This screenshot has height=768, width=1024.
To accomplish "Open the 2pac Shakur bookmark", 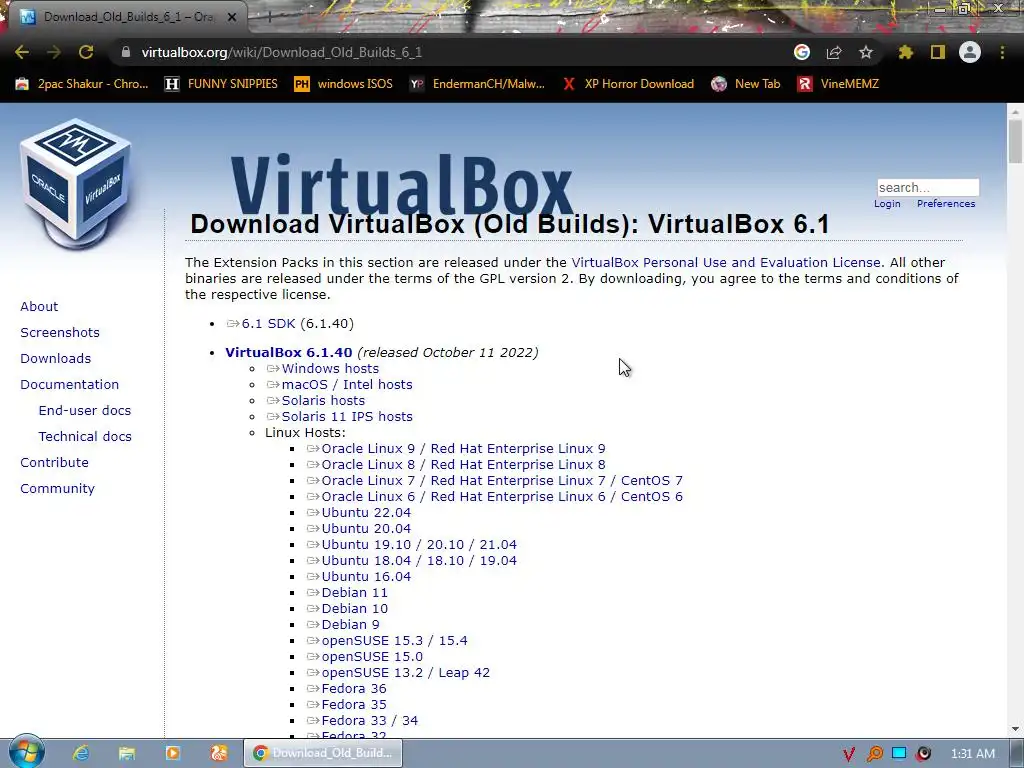I will pyautogui.click(x=82, y=84).
